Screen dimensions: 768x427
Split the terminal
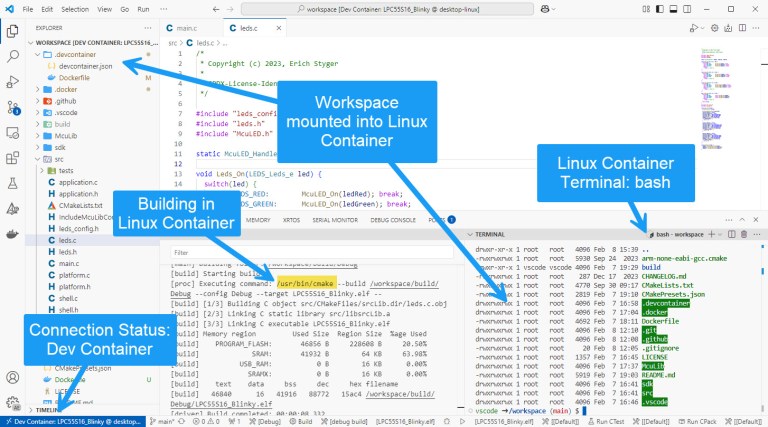pos(732,234)
